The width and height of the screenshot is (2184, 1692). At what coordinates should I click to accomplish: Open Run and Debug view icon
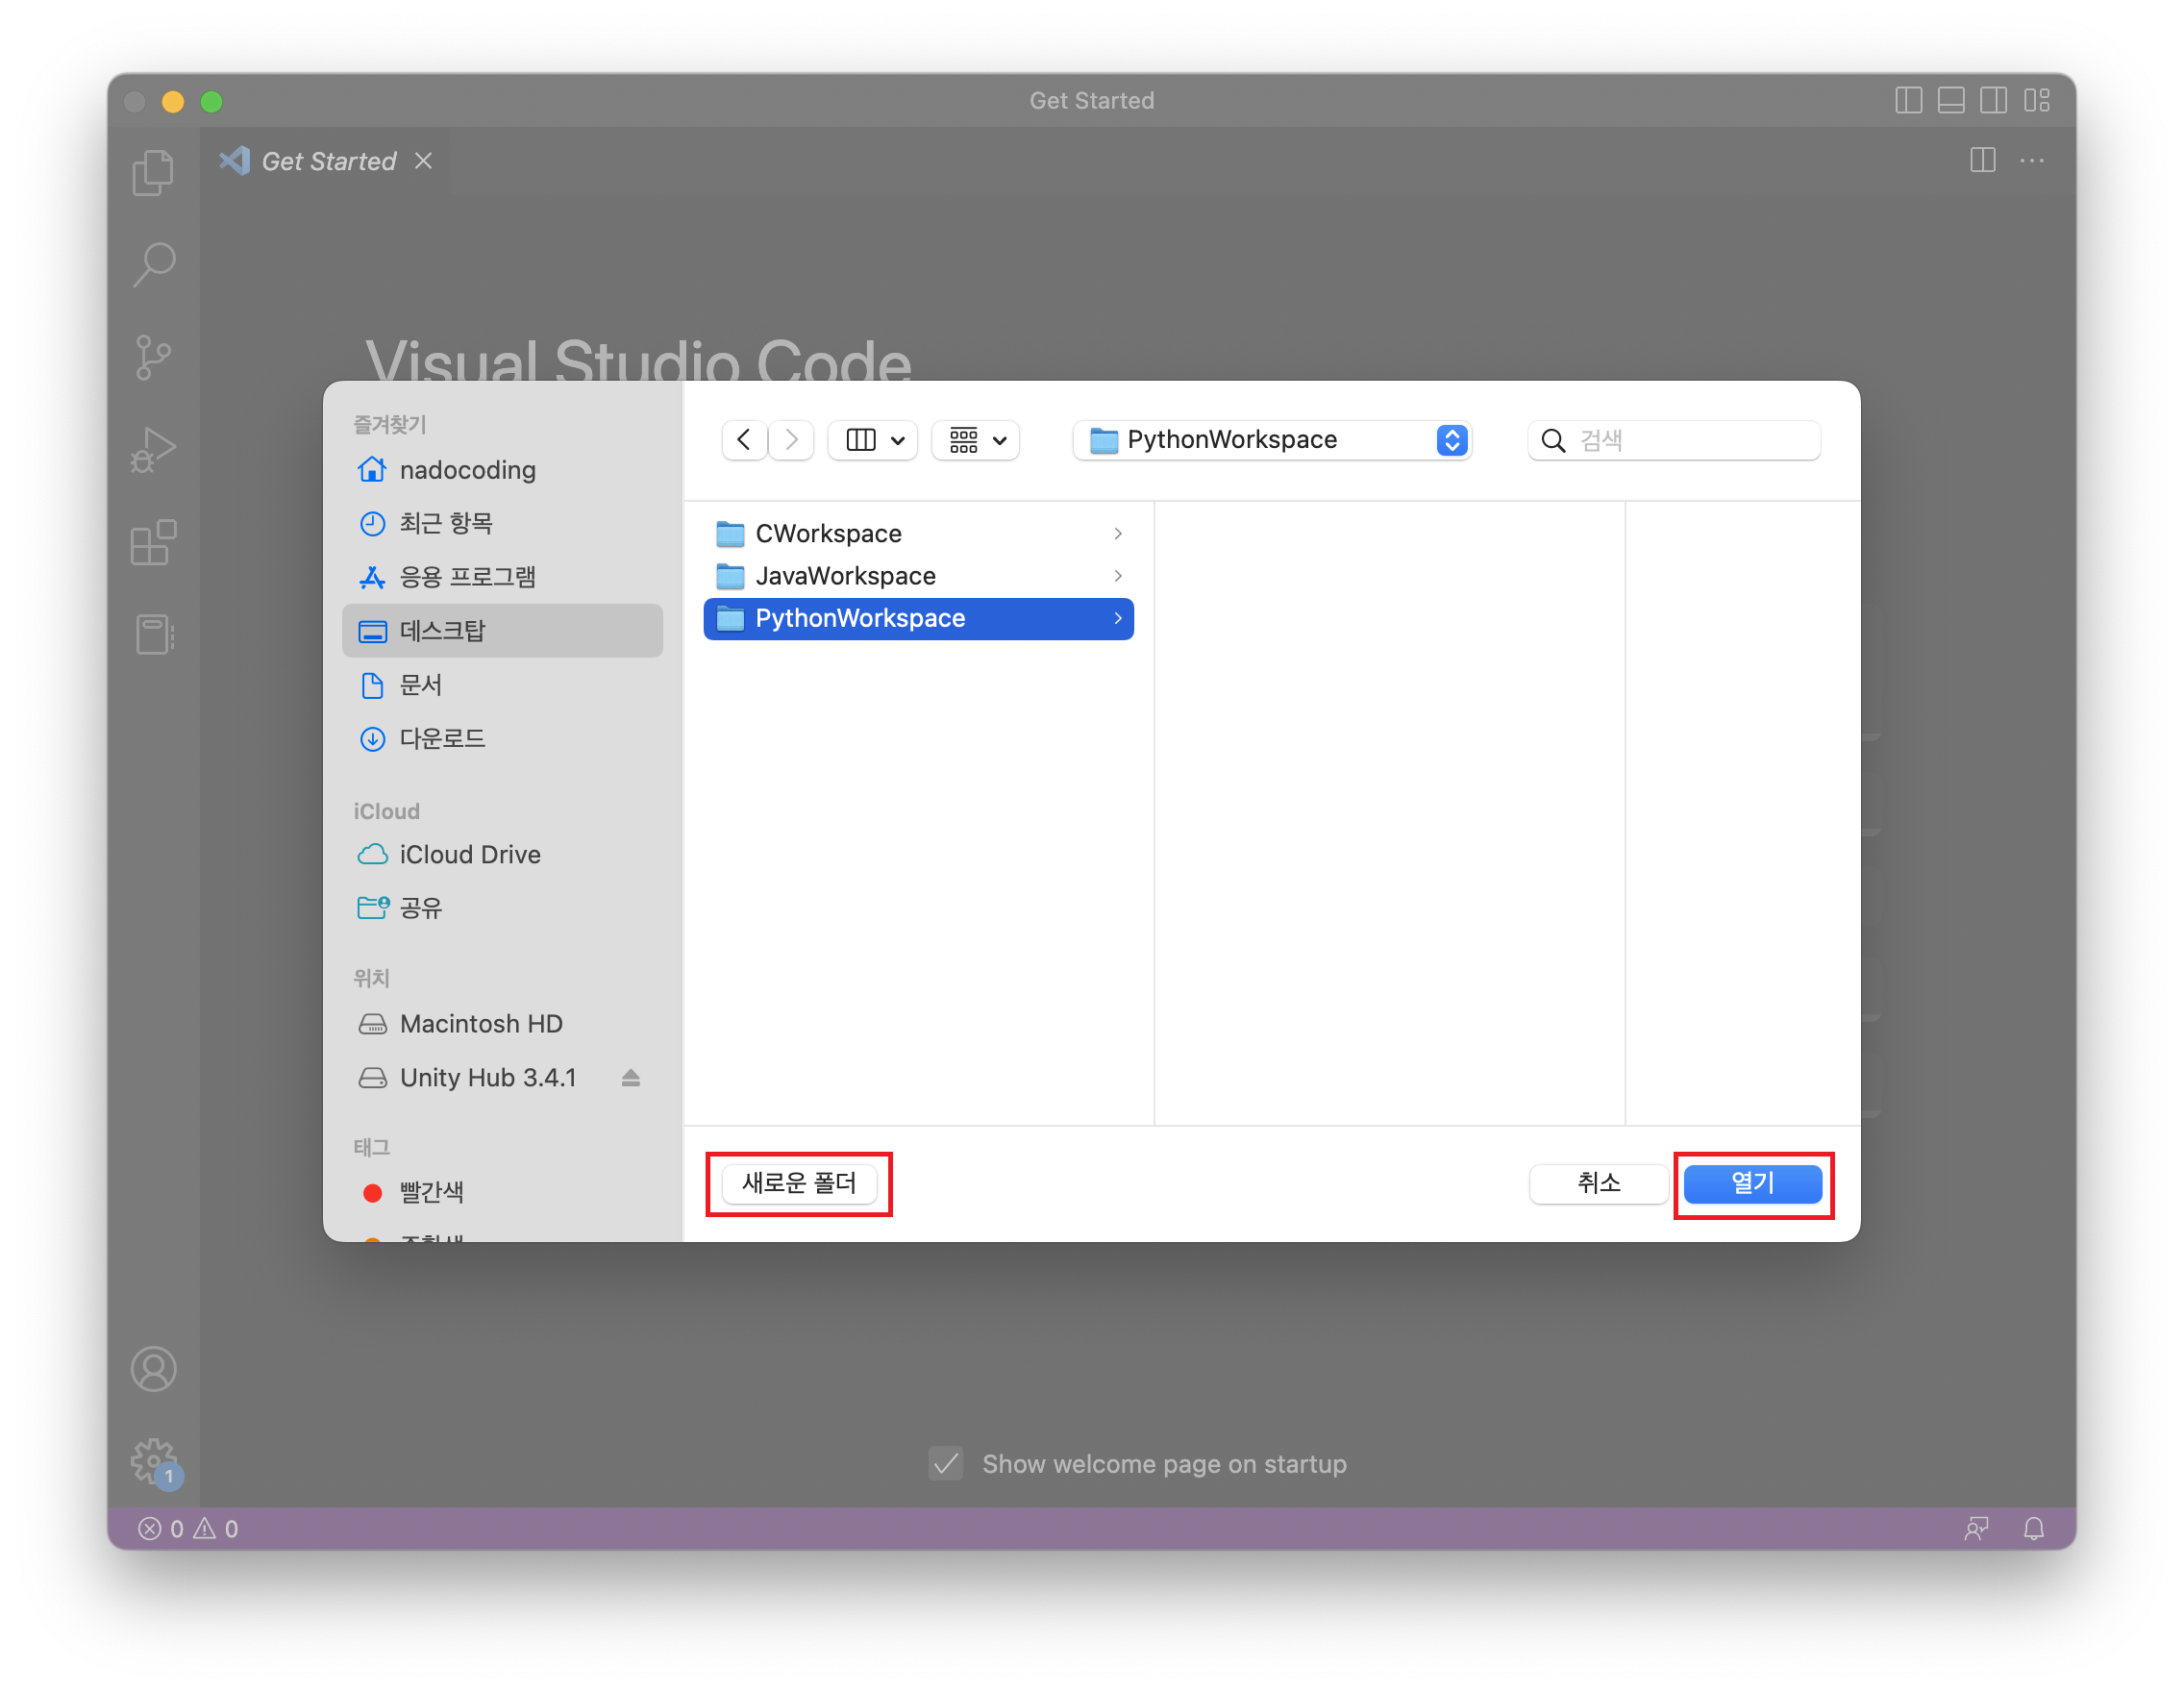(153, 450)
